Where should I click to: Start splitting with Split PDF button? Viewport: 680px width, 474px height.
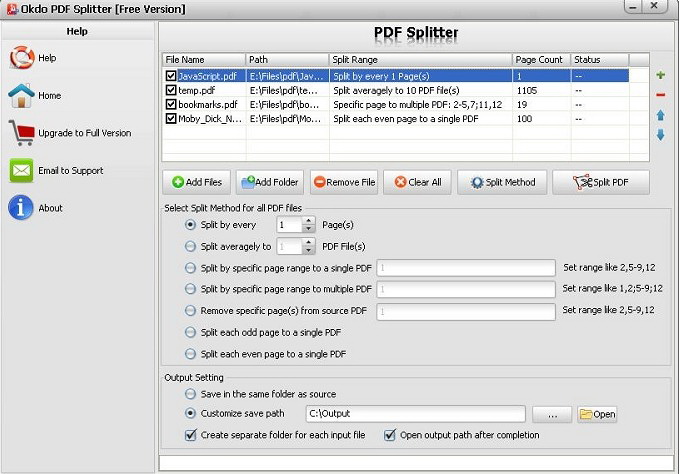coord(601,182)
